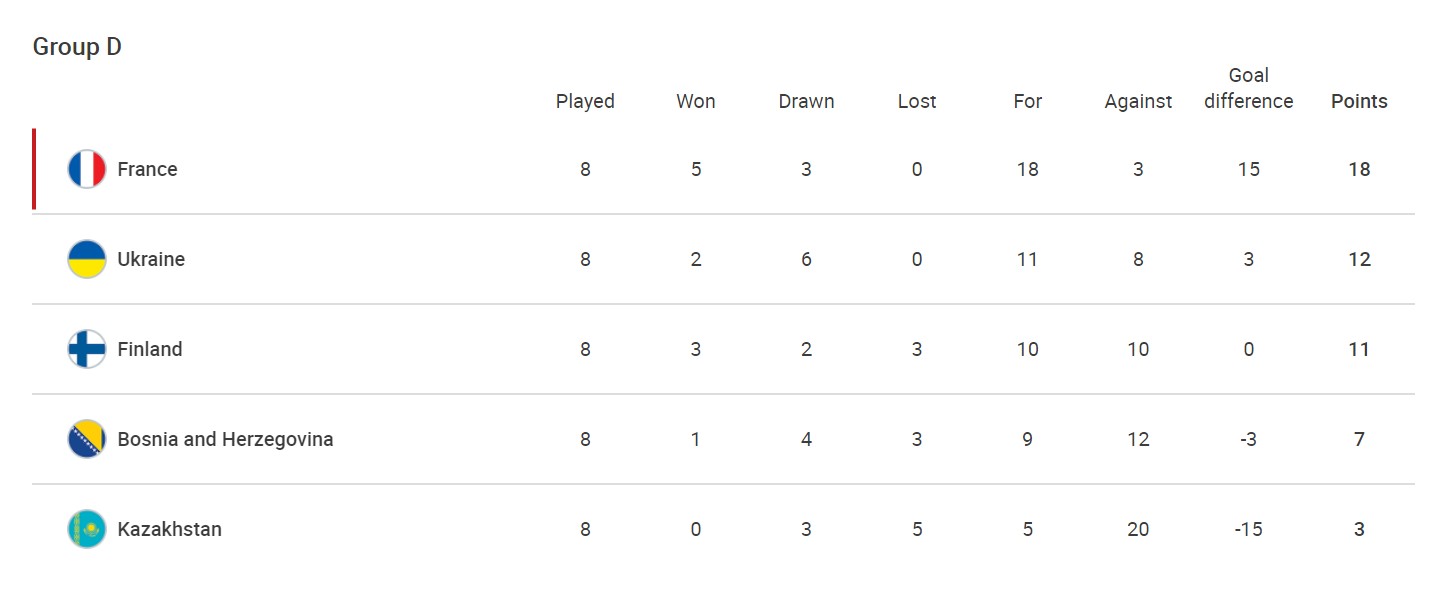Image resolution: width=1443 pixels, height=591 pixels.
Task: Click the Group D heading
Action: pos(77,47)
